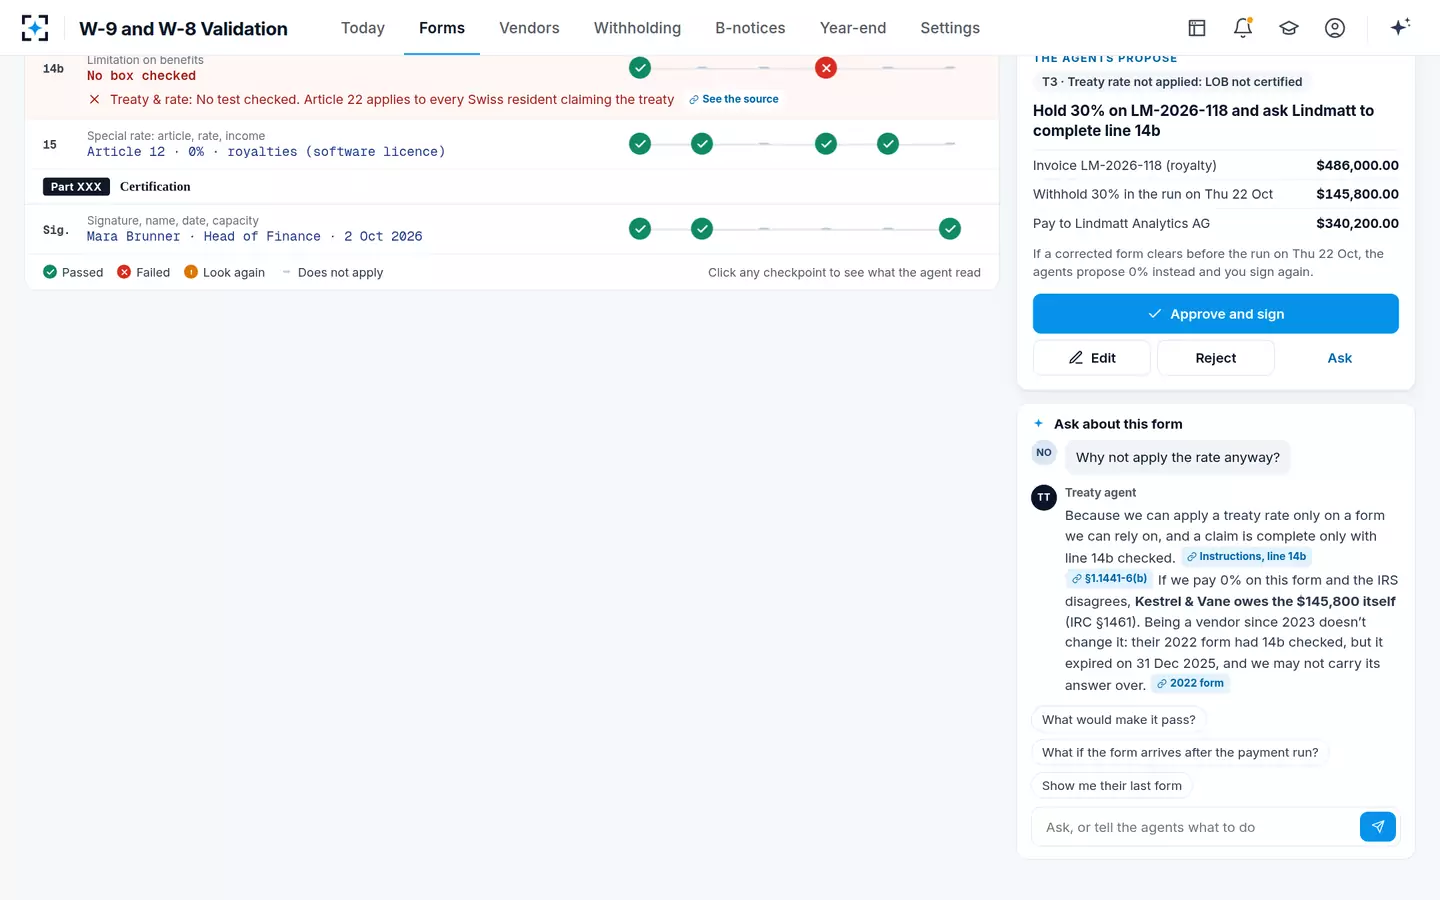1440x900 pixels.
Task: Reject the proposed 30% hold
Action: coord(1216,358)
